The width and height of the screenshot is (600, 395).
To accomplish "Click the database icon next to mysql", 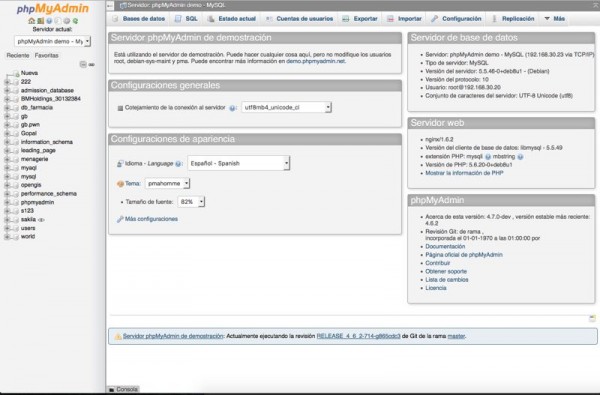I will pyautogui.click(x=15, y=176).
